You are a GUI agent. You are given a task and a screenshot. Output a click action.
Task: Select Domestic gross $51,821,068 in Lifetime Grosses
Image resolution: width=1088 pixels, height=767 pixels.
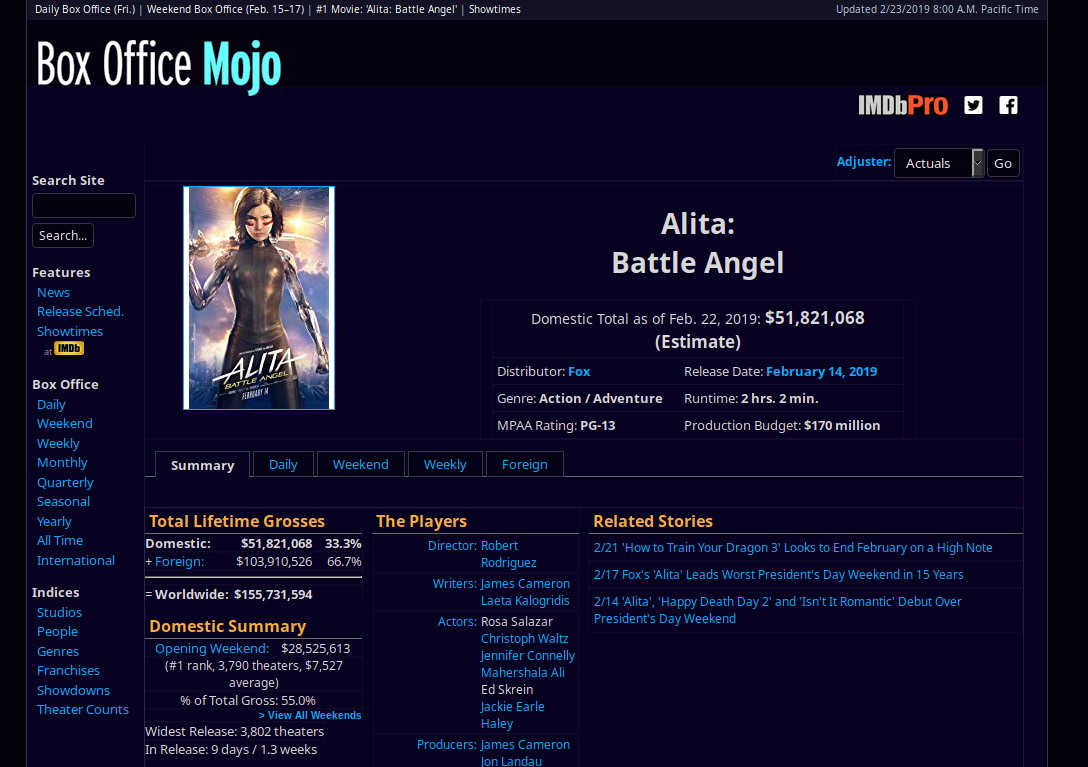point(276,543)
